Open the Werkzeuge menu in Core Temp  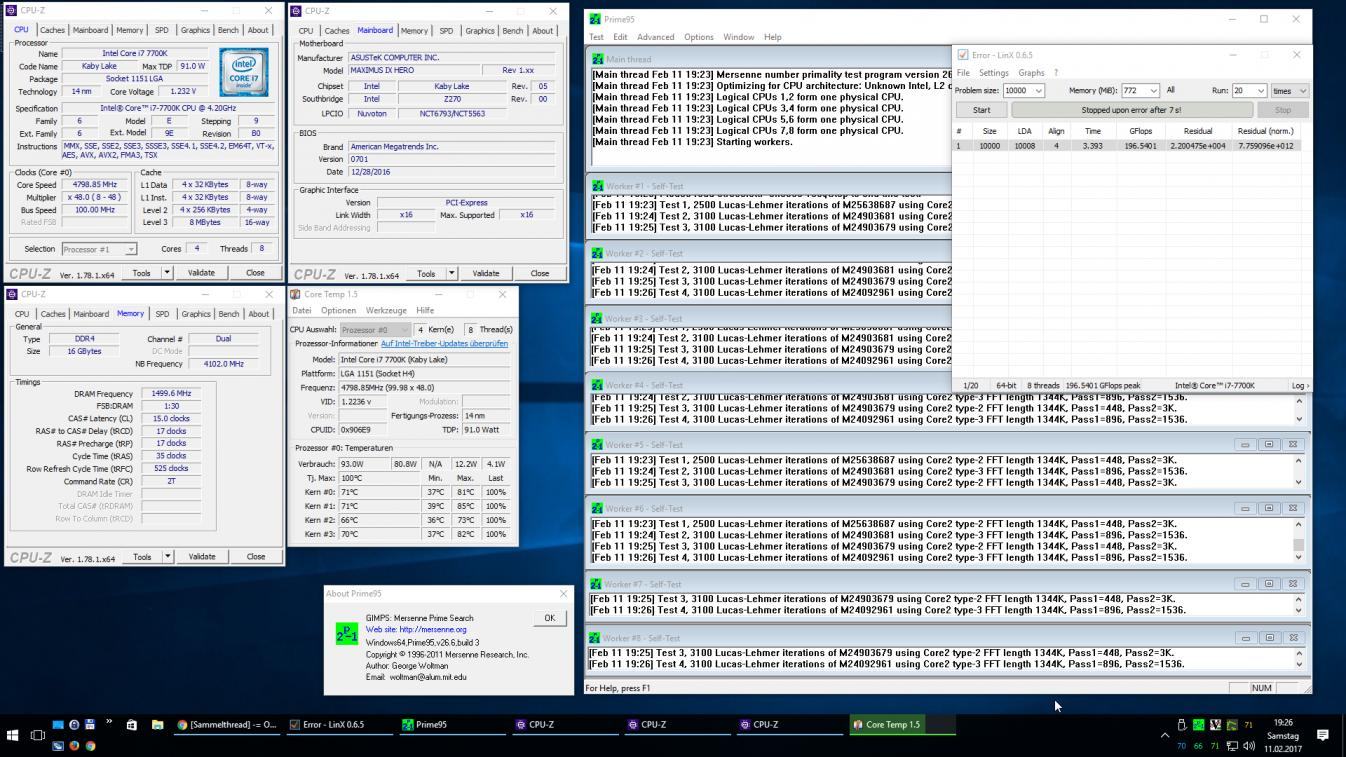386,310
